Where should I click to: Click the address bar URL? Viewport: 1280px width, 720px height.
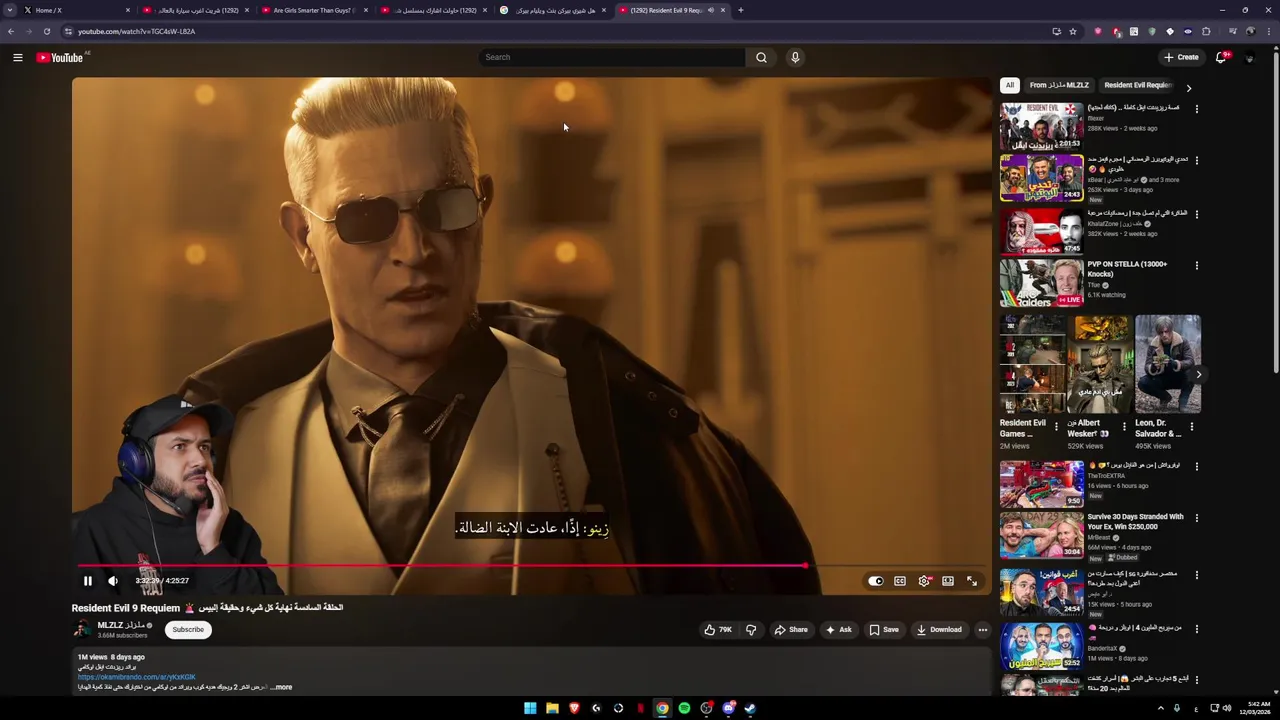(137, 31)
